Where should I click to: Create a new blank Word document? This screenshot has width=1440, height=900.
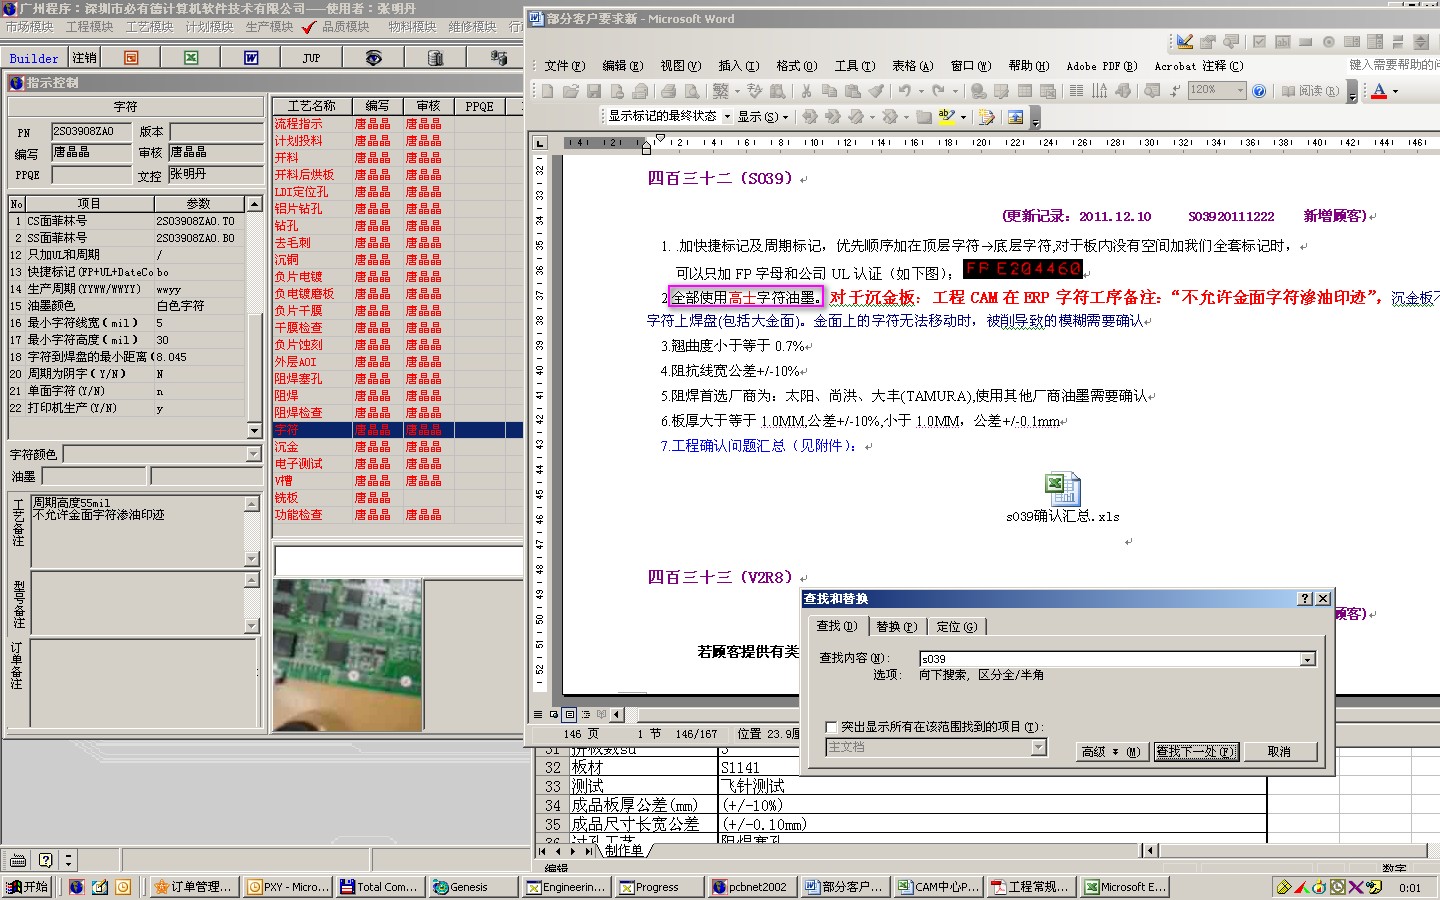(x=547, y=91)
